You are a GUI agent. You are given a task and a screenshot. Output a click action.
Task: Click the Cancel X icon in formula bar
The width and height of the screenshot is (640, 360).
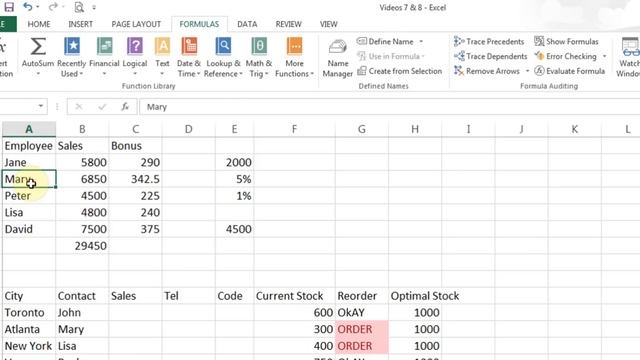click(79, 107)
